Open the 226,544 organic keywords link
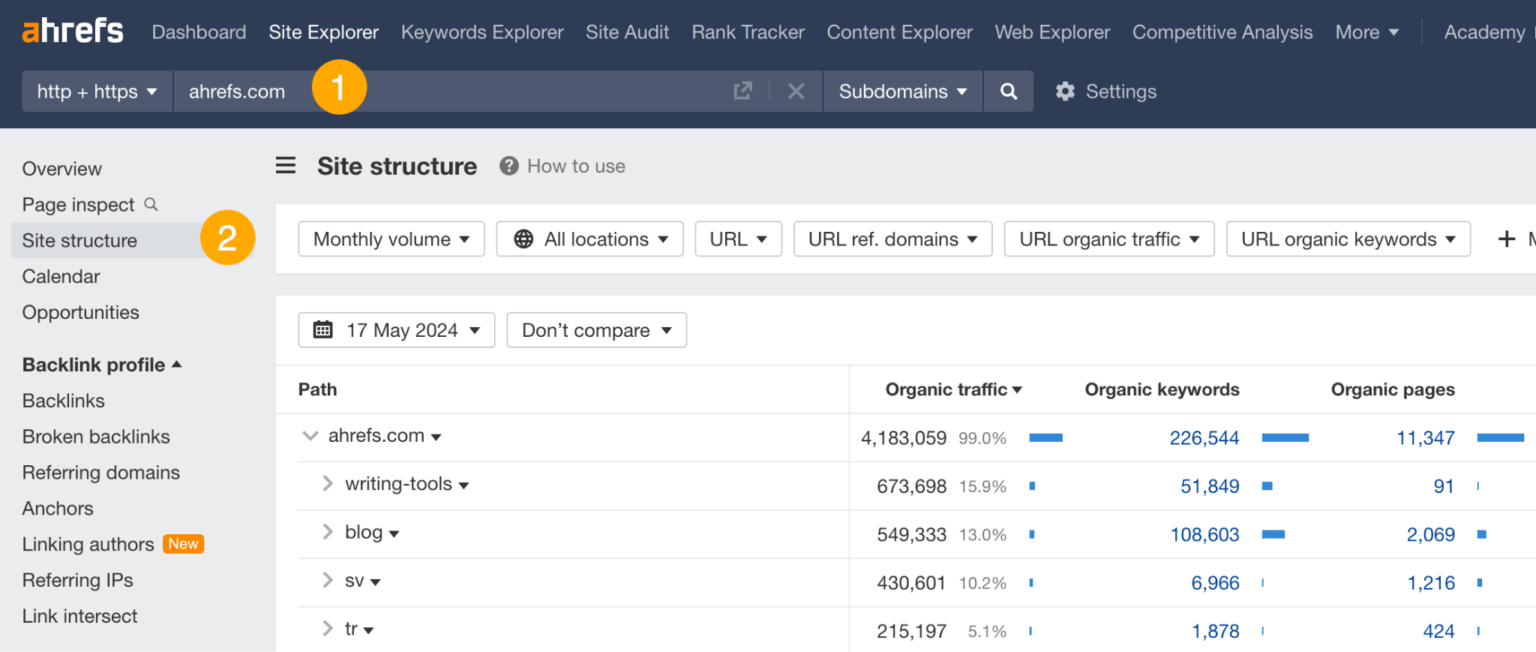 click(1205, 437)
